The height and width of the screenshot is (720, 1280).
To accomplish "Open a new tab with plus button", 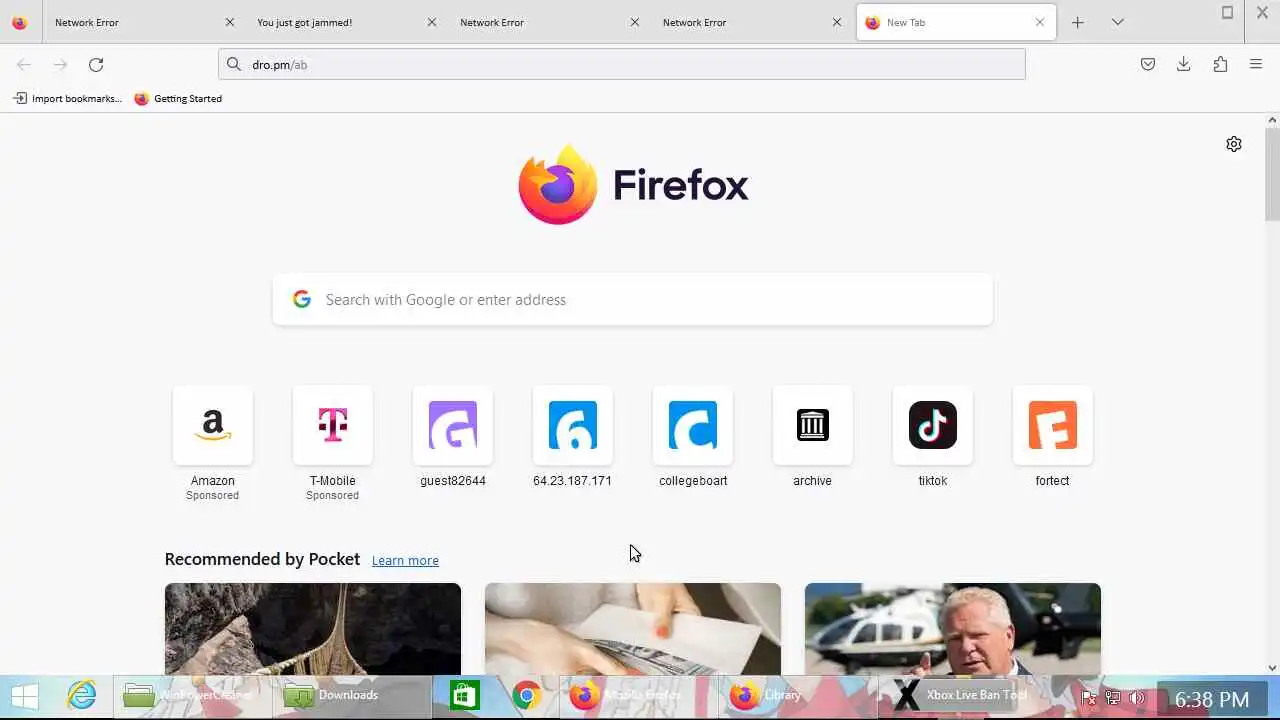I will 1077,22.
